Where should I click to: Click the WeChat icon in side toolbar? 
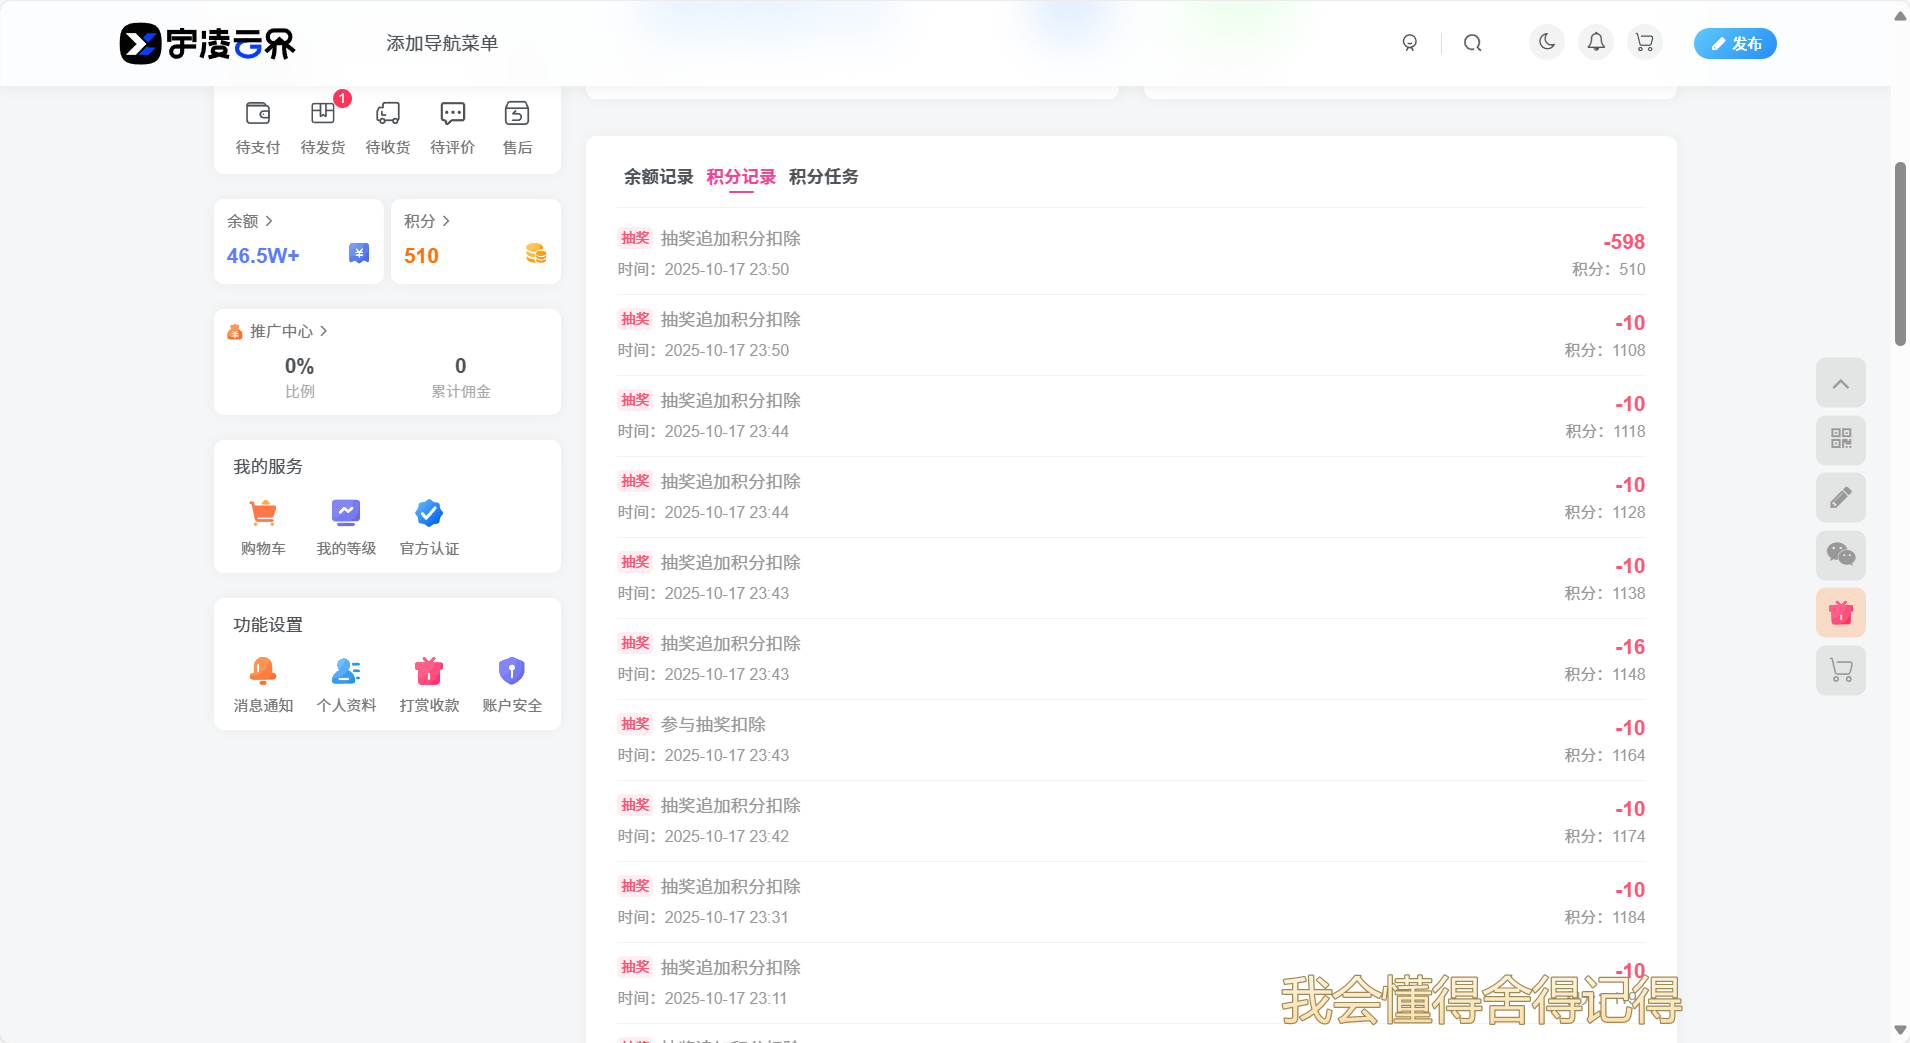click(1840, 555)
